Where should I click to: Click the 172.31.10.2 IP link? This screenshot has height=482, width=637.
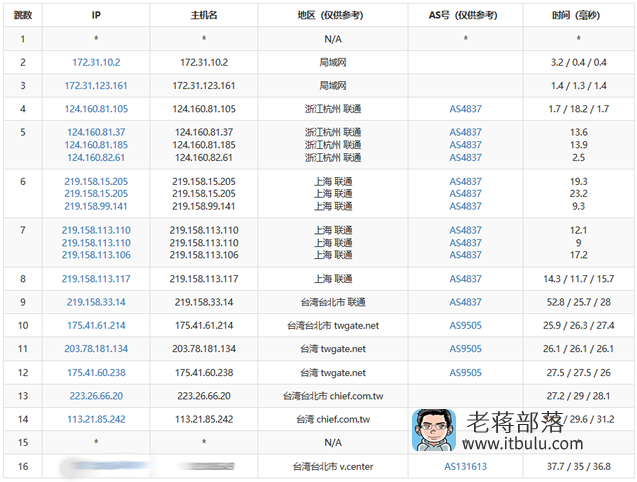96,62
